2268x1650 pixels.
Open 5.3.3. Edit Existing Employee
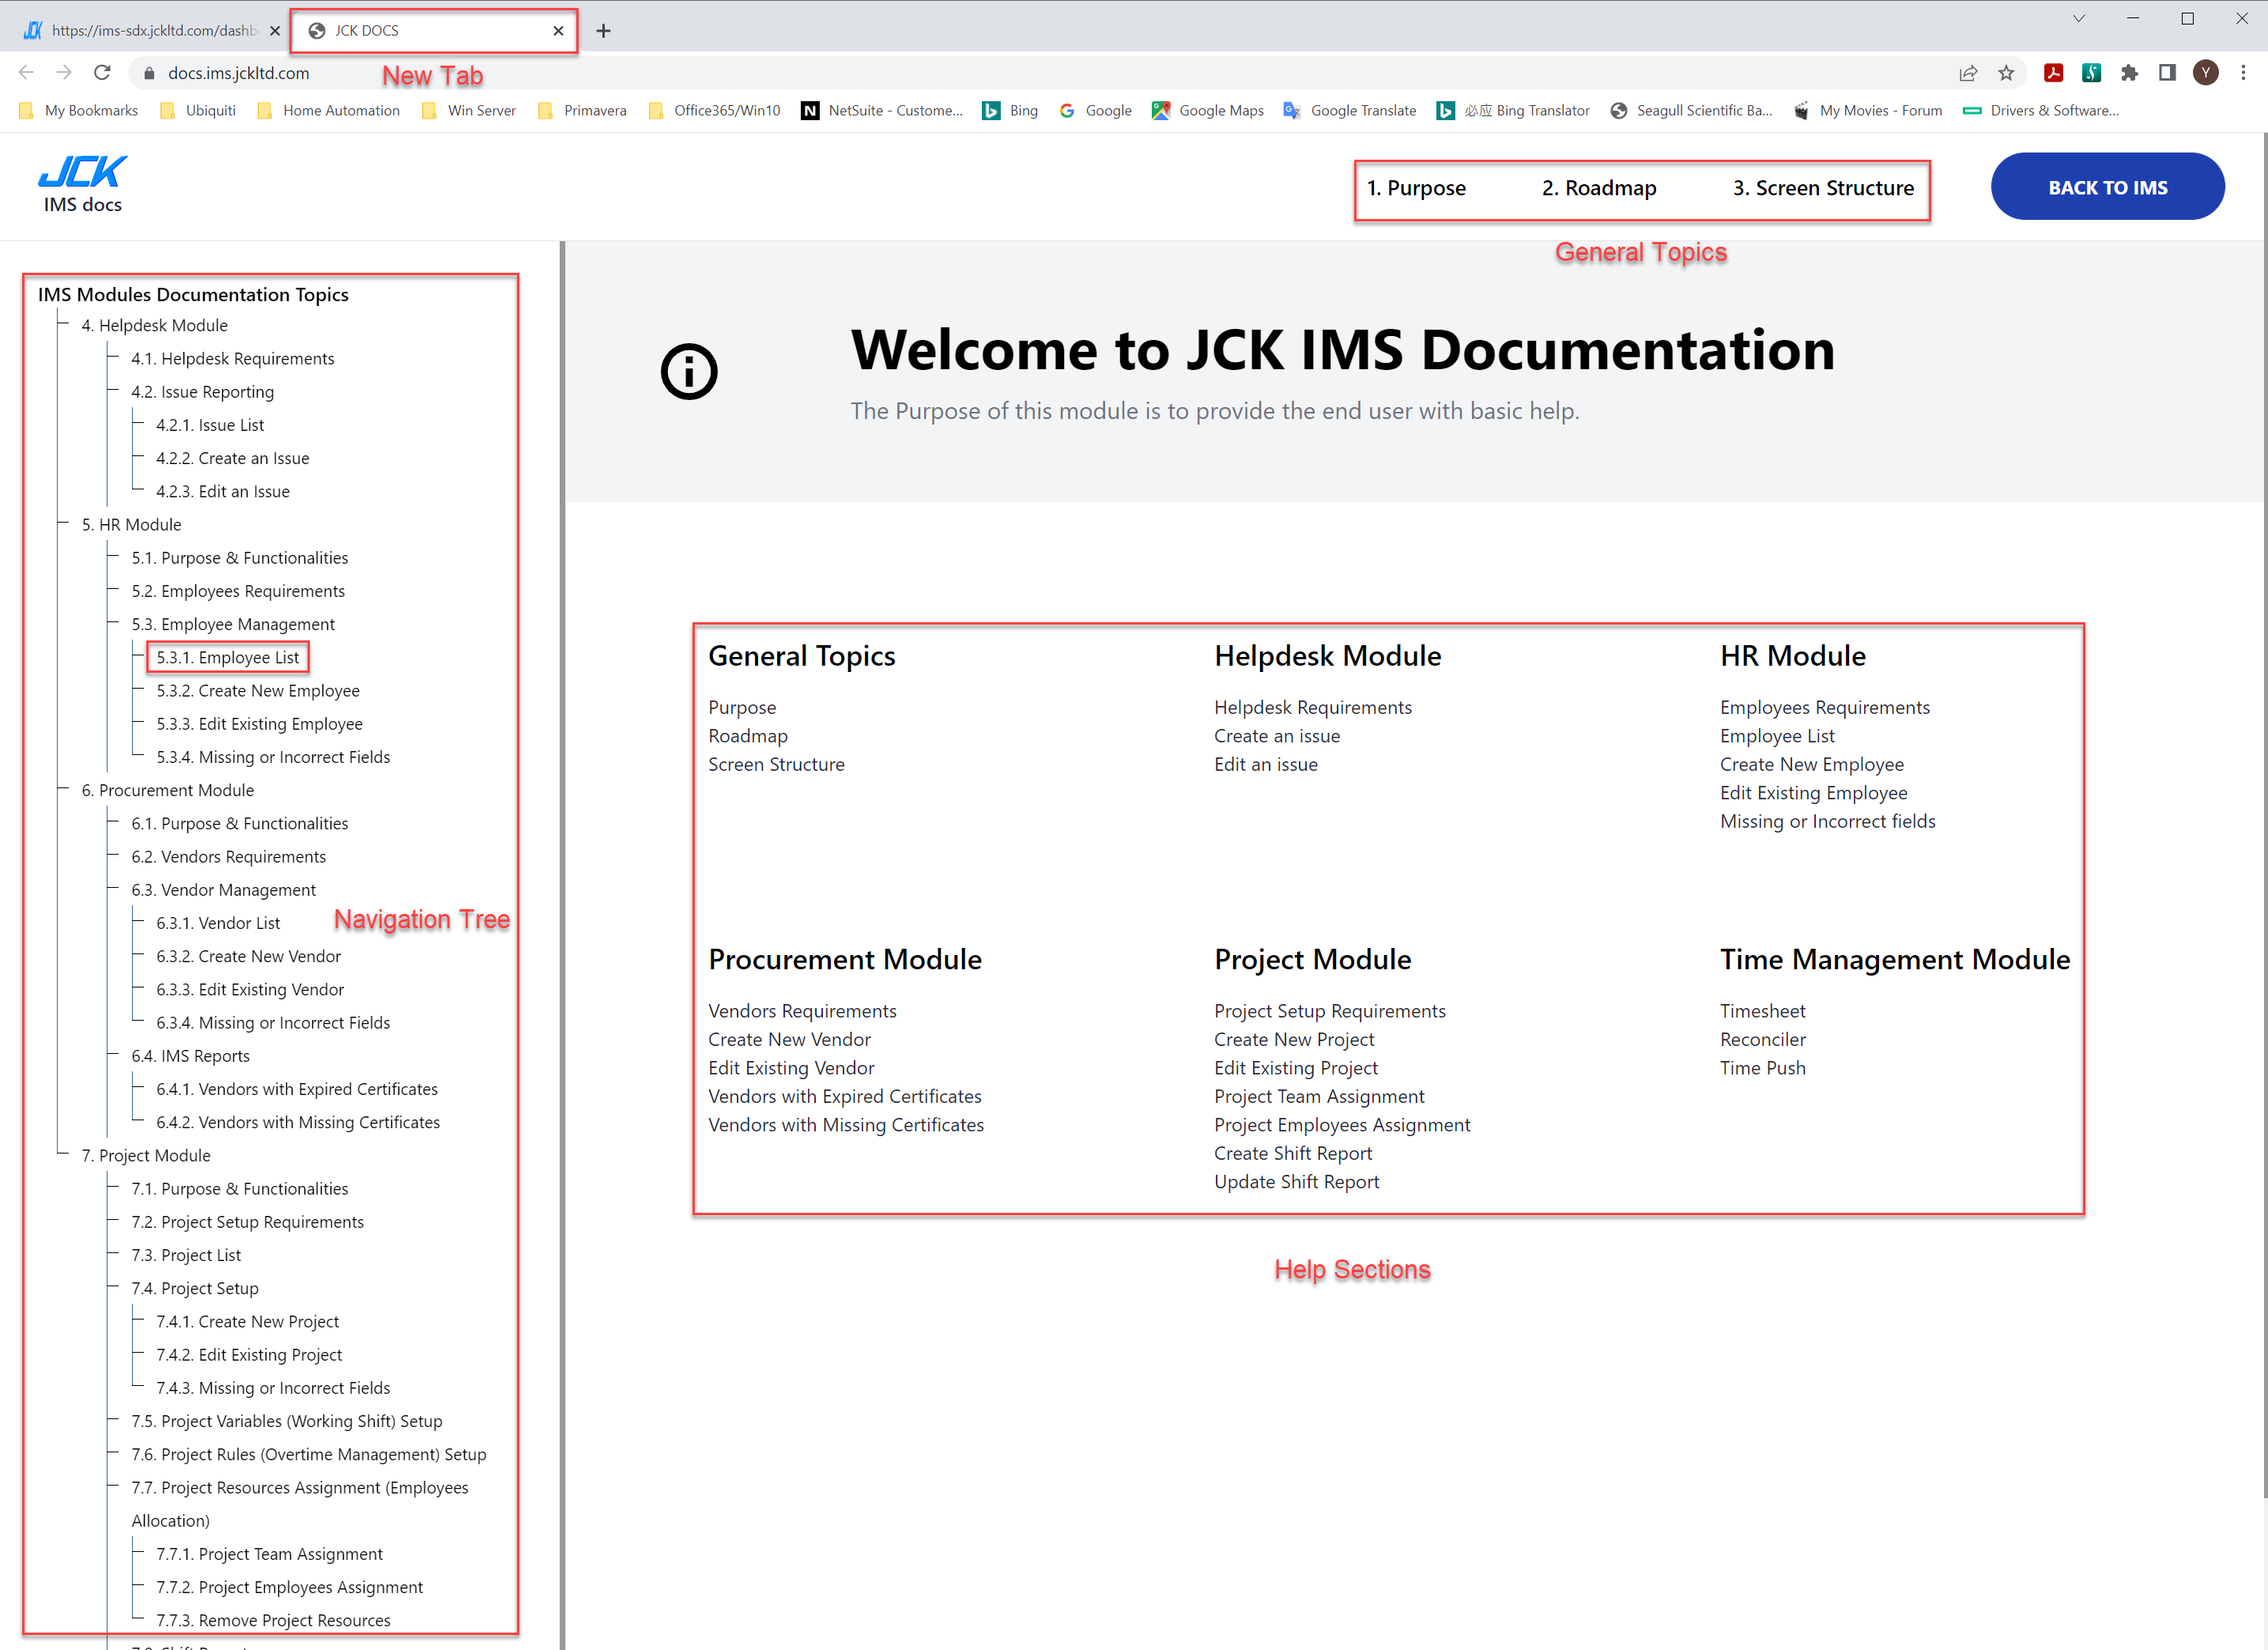coord(260,724)
